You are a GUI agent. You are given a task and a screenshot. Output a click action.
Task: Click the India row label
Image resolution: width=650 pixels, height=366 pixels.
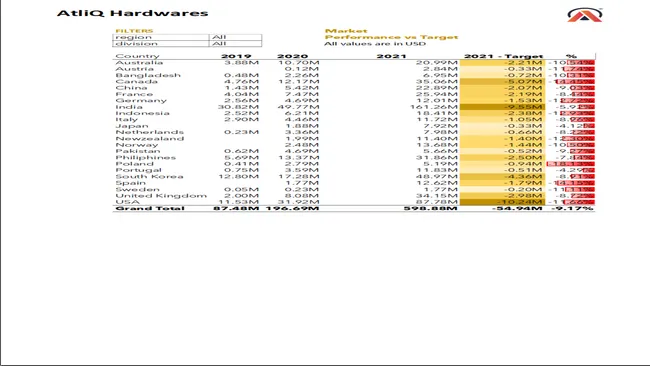pos(129,107)
